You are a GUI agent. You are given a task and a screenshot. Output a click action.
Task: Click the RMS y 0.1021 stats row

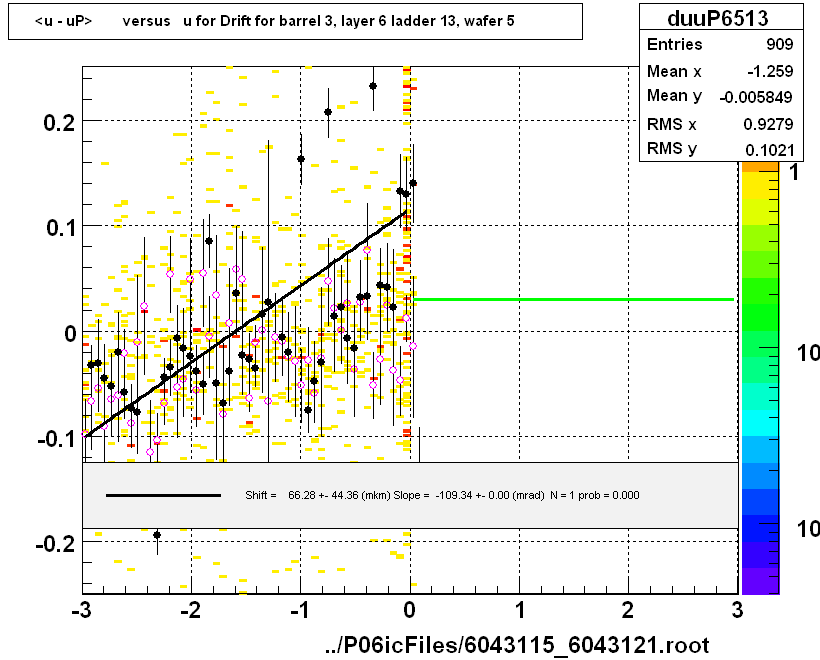(720, 150)
